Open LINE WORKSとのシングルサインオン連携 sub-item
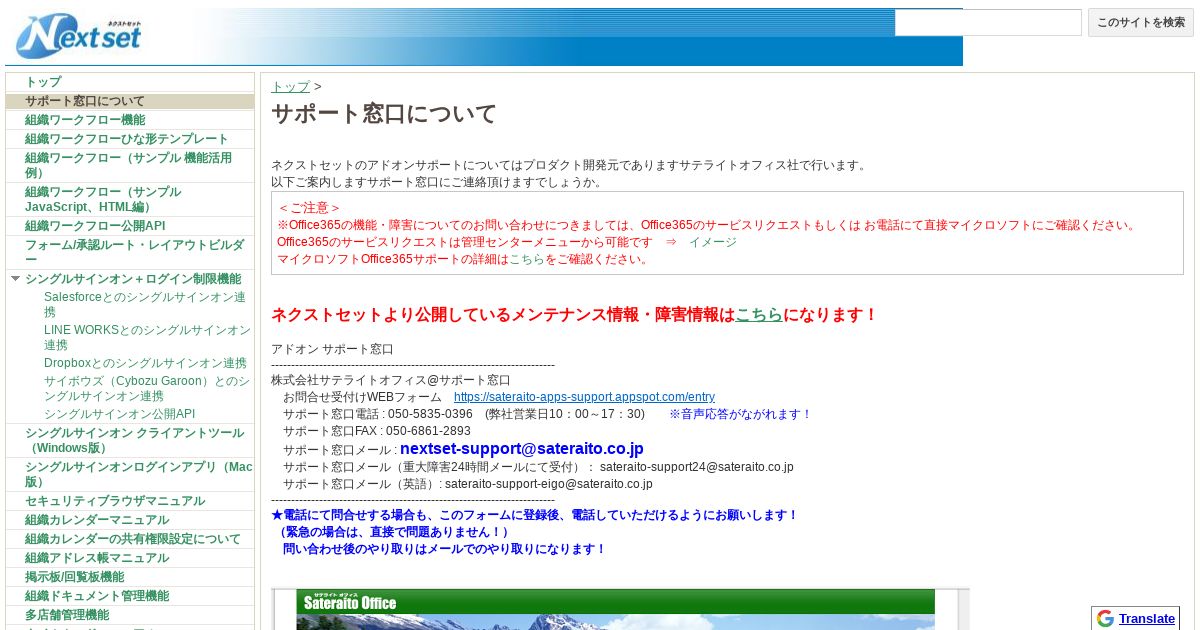The height and width of the screenshot is (630, 1200). 147,338
